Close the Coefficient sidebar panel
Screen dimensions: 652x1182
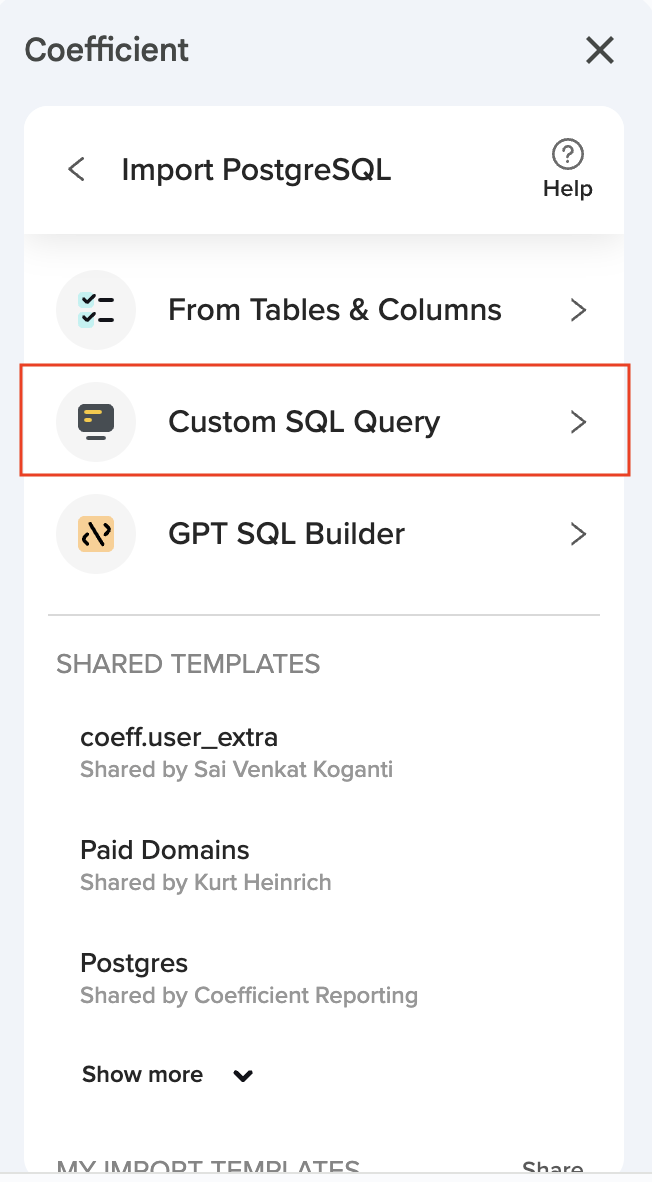pos(599,50)
